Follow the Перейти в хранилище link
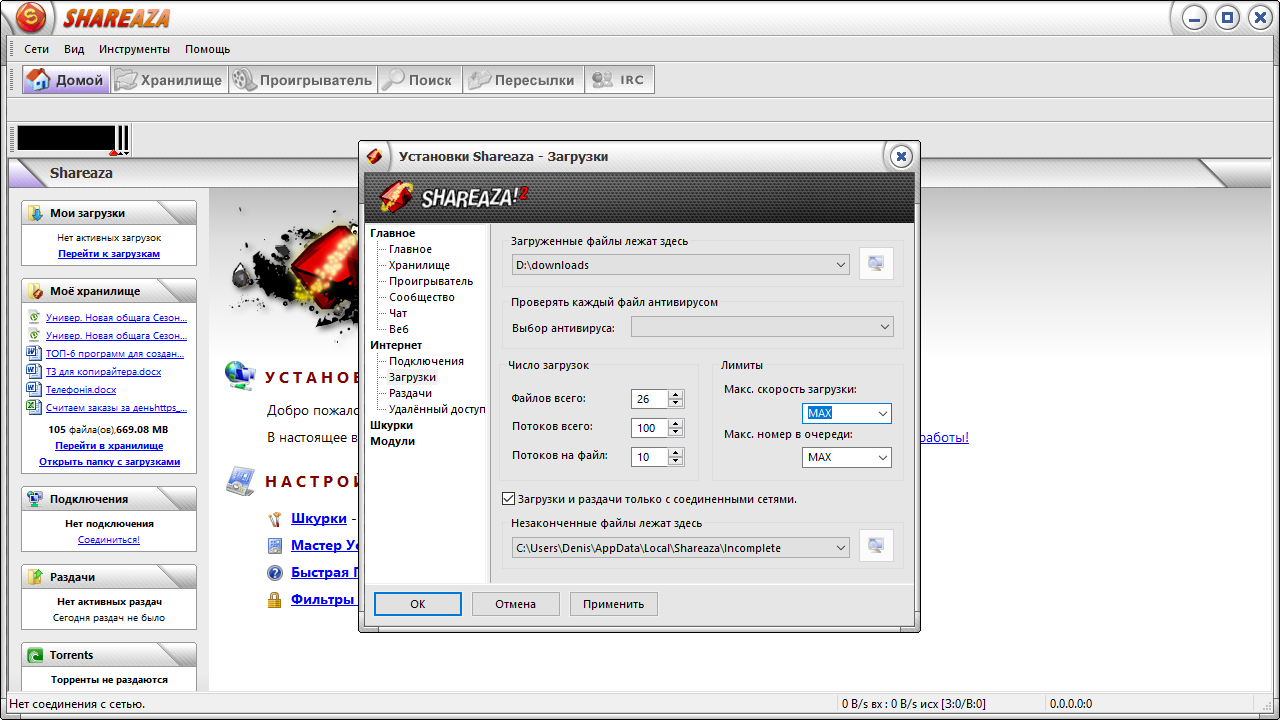The height and width of the screenshot is (720, 1280). coord(109,445)
